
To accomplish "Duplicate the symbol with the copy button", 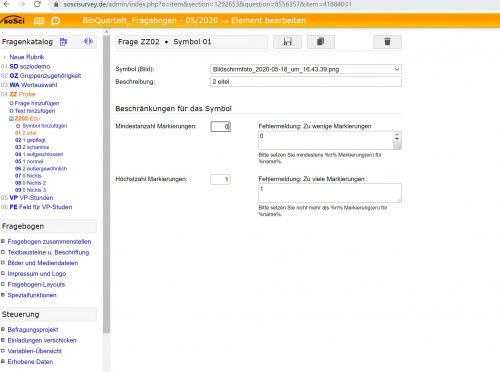I will click(321, 42).
